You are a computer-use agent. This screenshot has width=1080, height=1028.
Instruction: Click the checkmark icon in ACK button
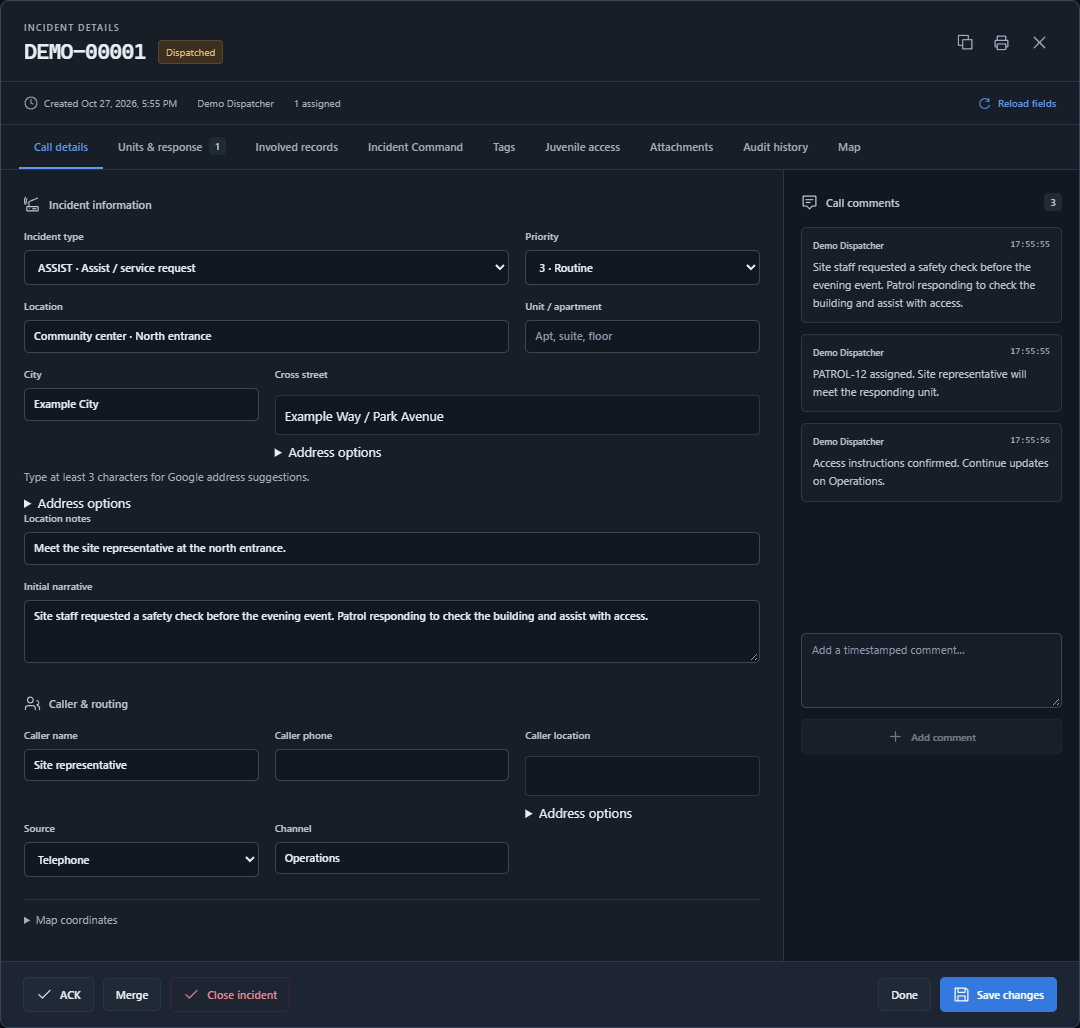(44, 994)
